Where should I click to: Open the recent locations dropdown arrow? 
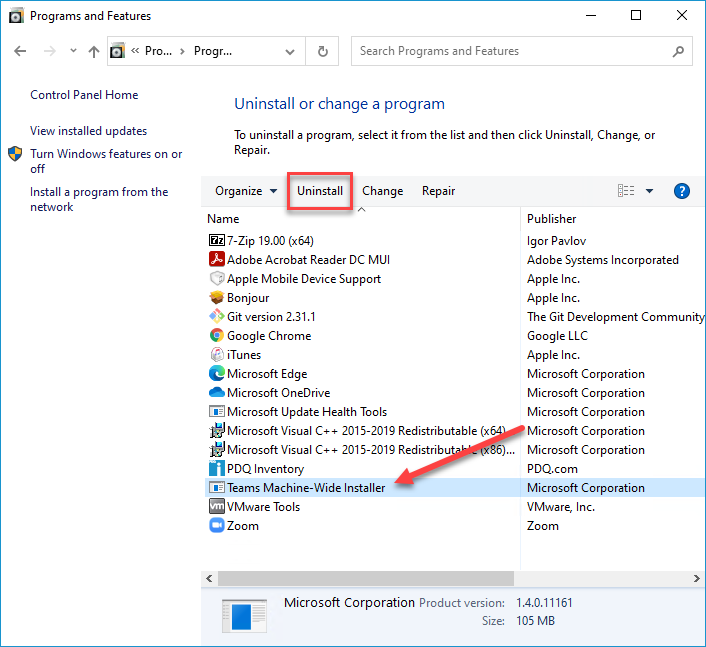coord(73,51)
